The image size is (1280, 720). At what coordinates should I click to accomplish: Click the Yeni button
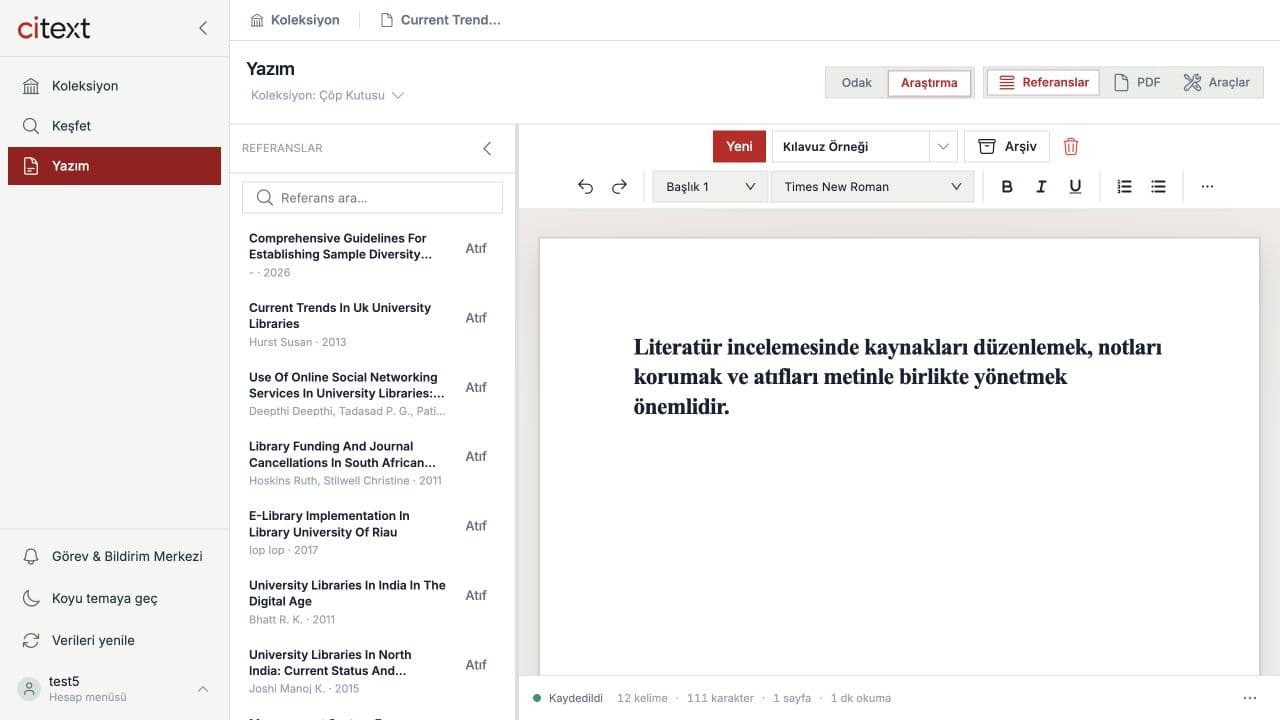pyautogui.click(x=739, y=146)
